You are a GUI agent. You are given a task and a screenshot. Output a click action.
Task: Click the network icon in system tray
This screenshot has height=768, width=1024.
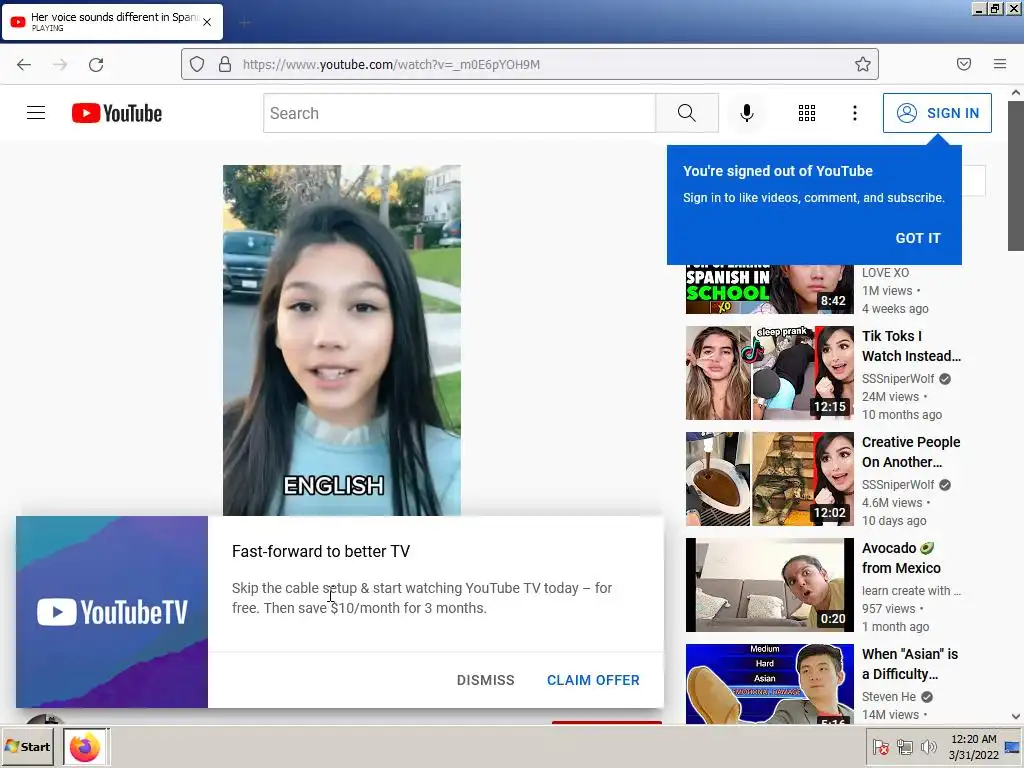pyautogui.click(x=904, y=747)
